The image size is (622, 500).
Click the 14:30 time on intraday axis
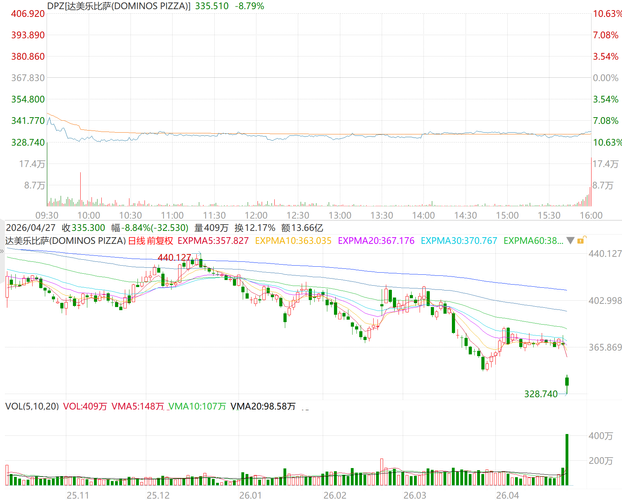point(466,215)
